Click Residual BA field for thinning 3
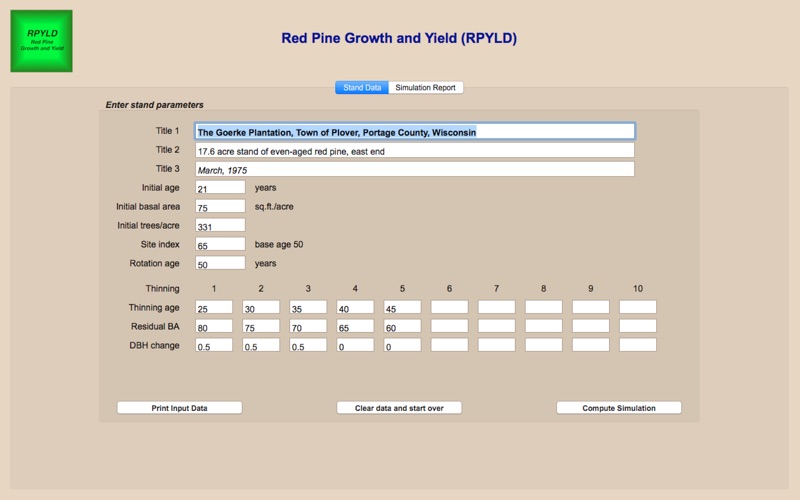Image resolution: width=800 pixels, height=500 pixels. 308,326
